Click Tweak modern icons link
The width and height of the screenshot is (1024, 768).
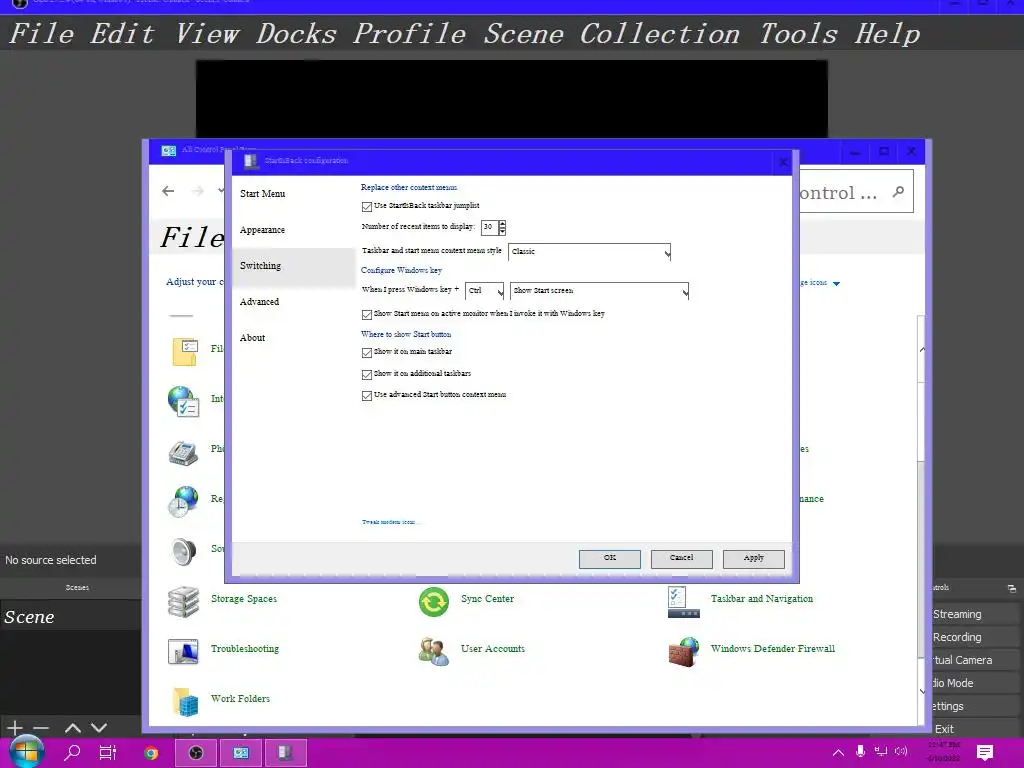(x=391, y=522)
